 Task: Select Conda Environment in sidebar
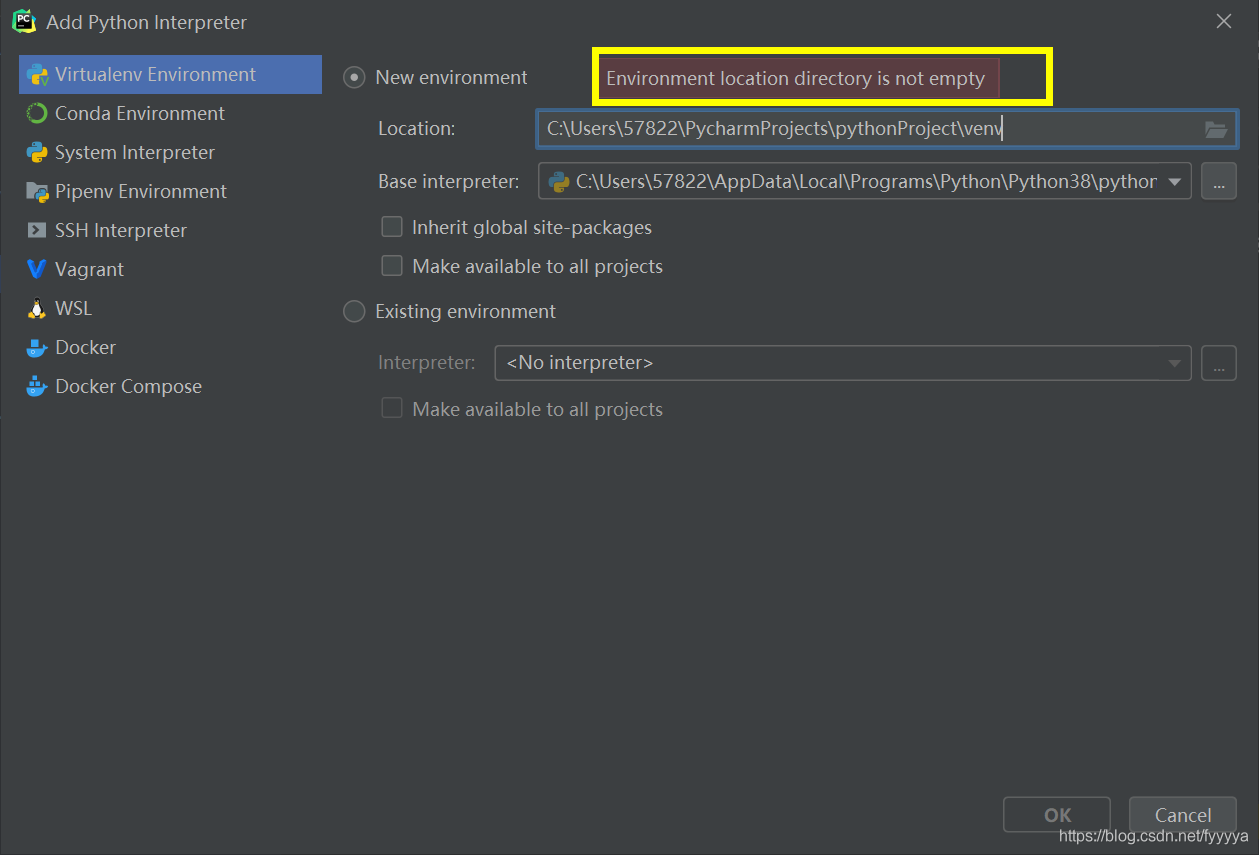(170, 114)
